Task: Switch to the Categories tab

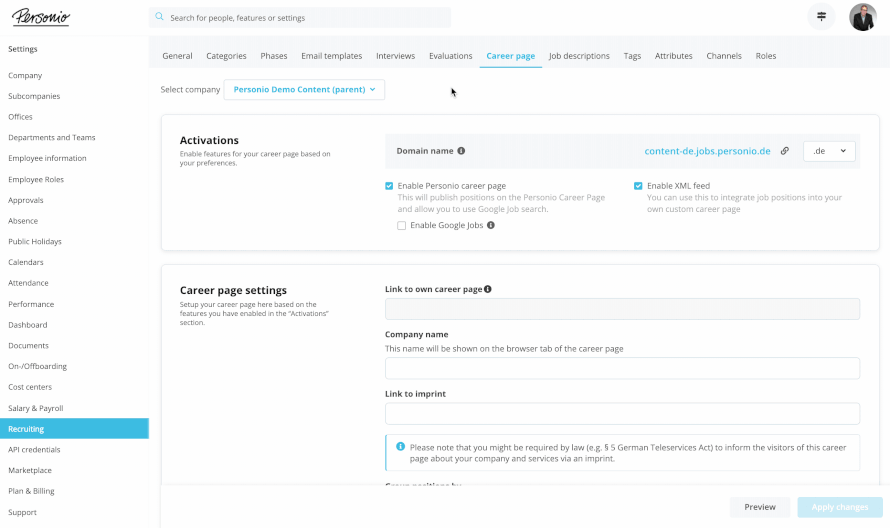Action: [x=226, y=56]
